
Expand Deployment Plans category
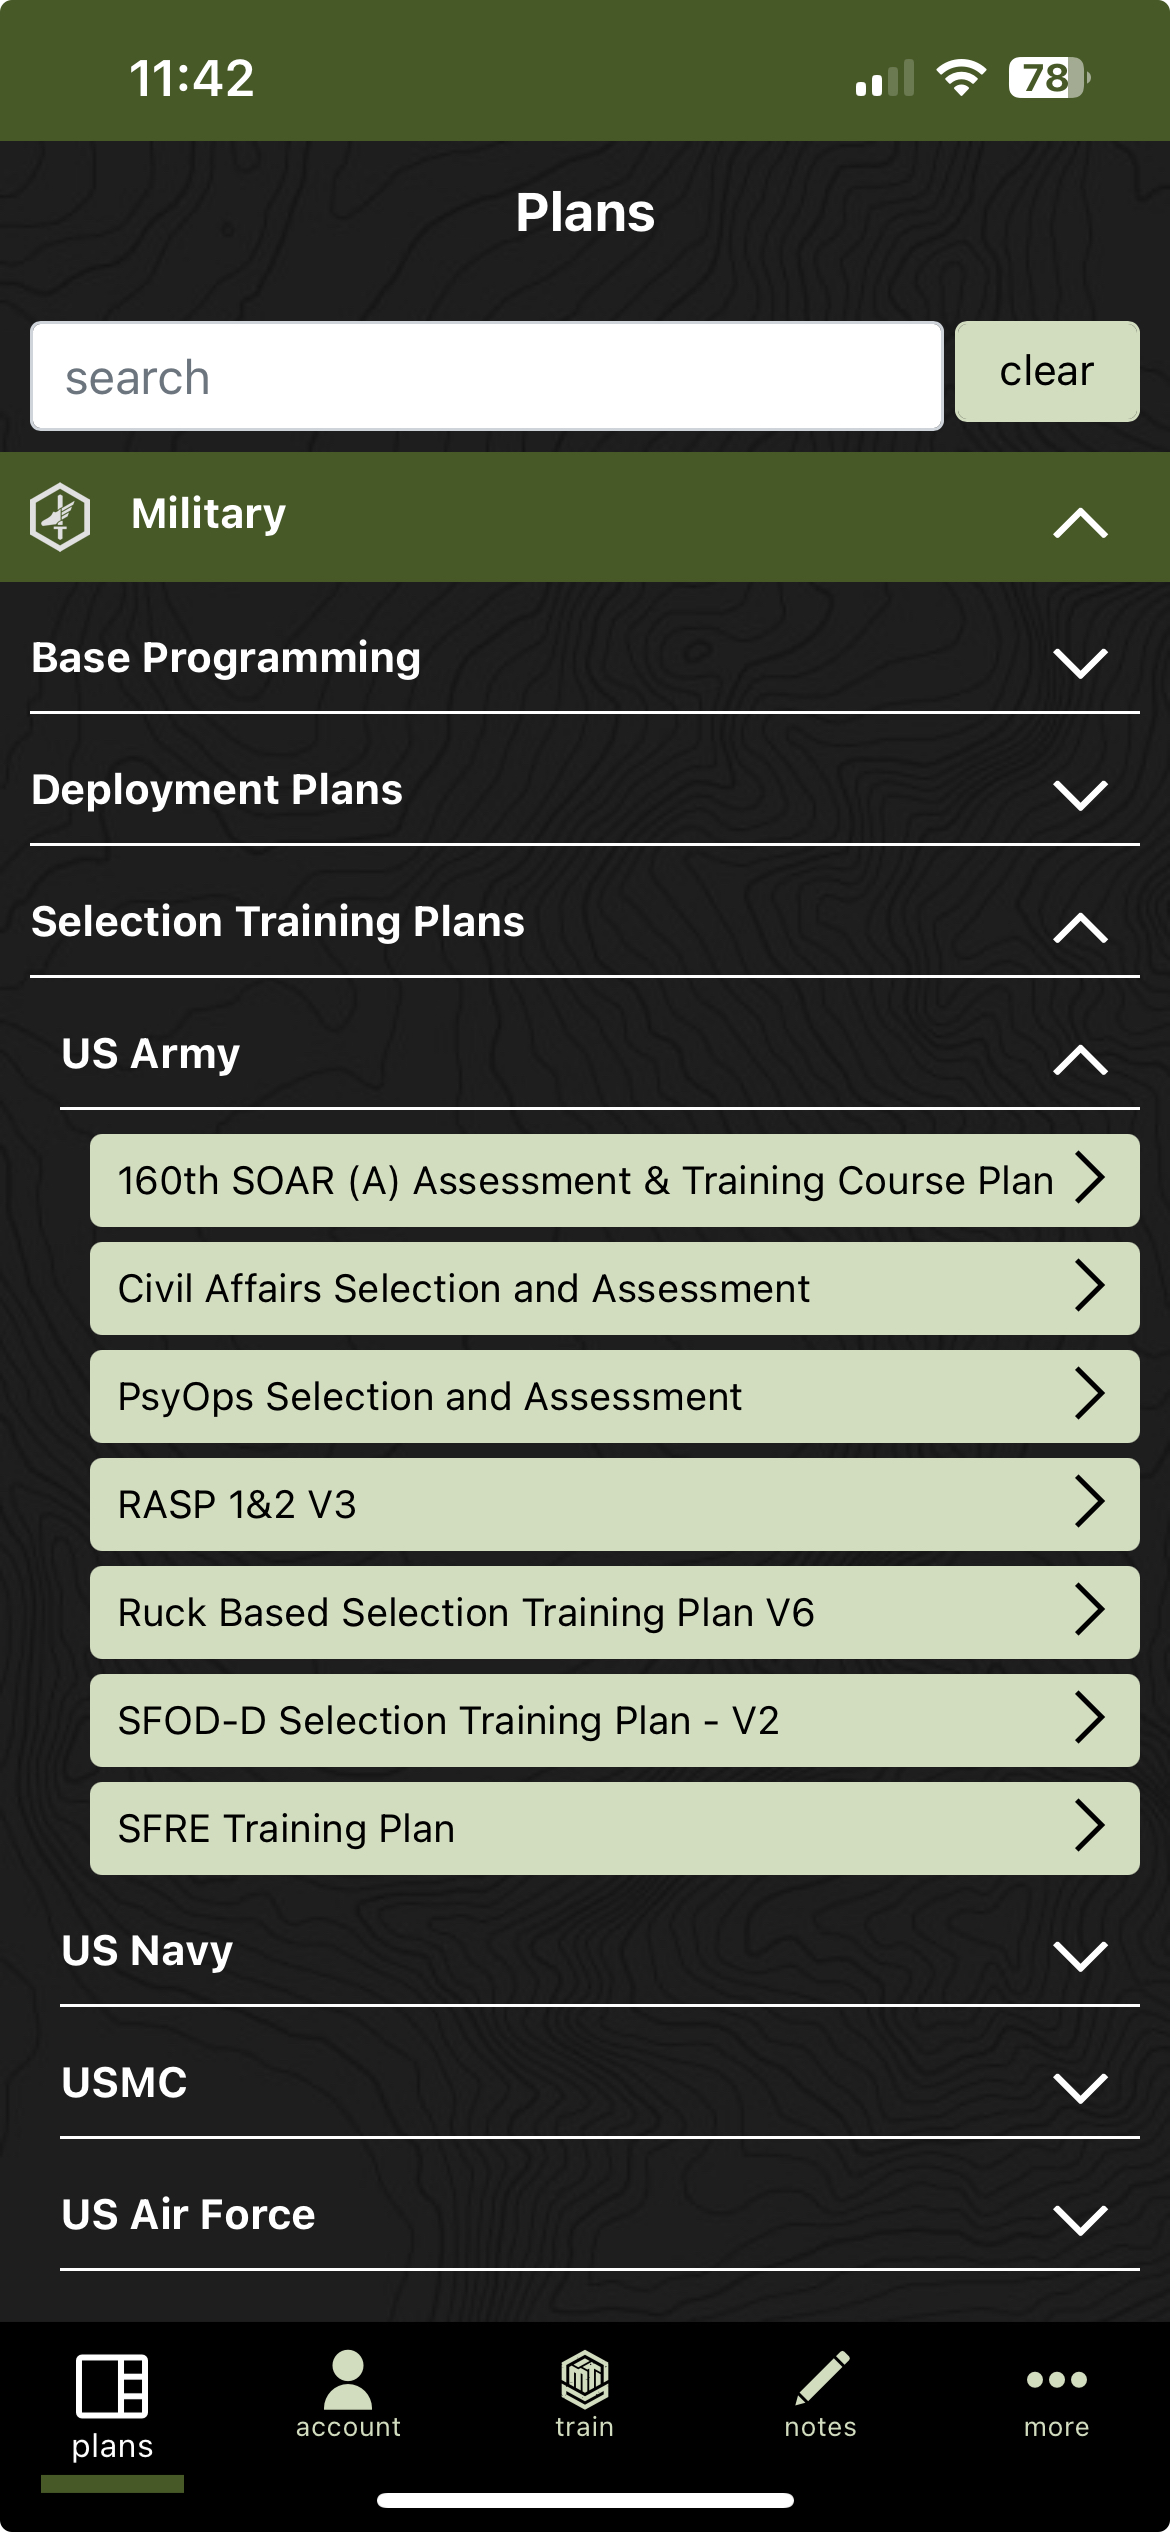tap(1080, 794)
